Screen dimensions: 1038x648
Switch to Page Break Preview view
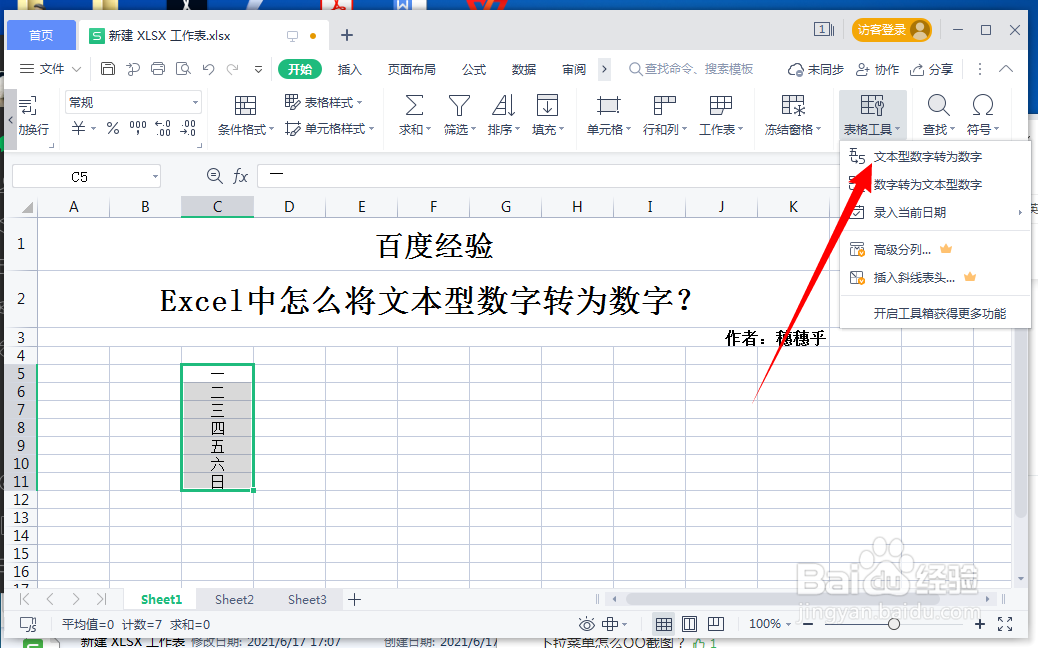(716, 624)
